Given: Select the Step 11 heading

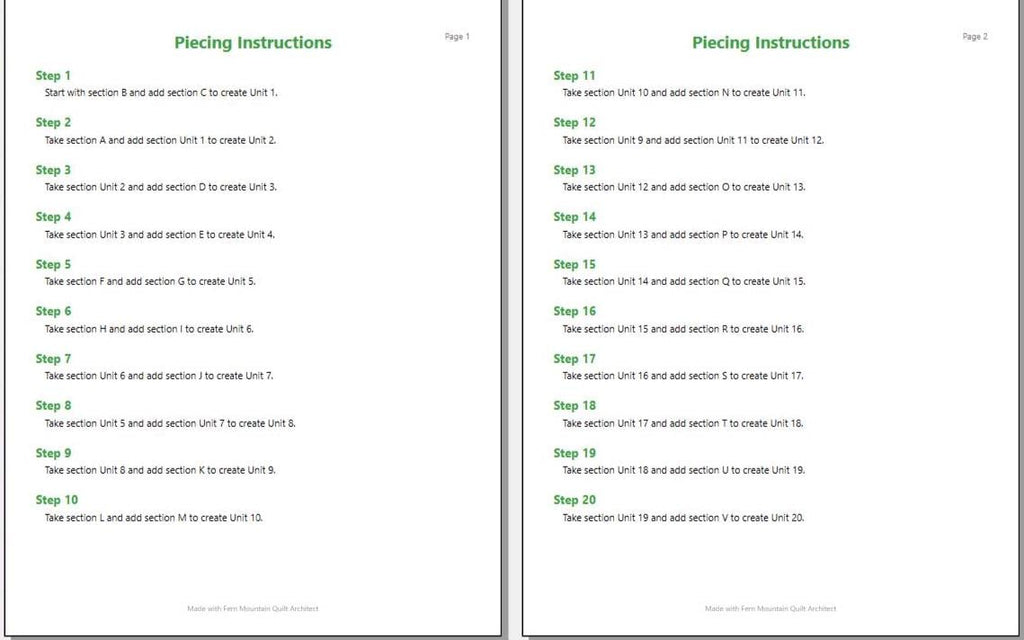Looking at the screenshot, I should (575, 76).
